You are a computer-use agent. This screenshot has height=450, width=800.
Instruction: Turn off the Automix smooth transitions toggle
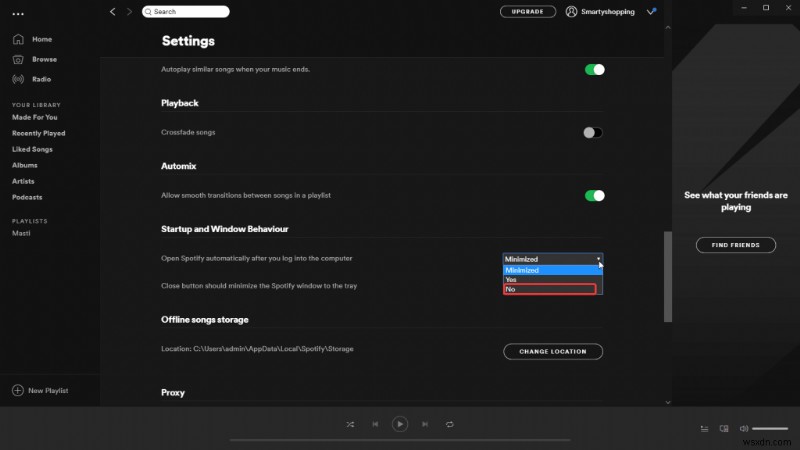pos(594,195)
